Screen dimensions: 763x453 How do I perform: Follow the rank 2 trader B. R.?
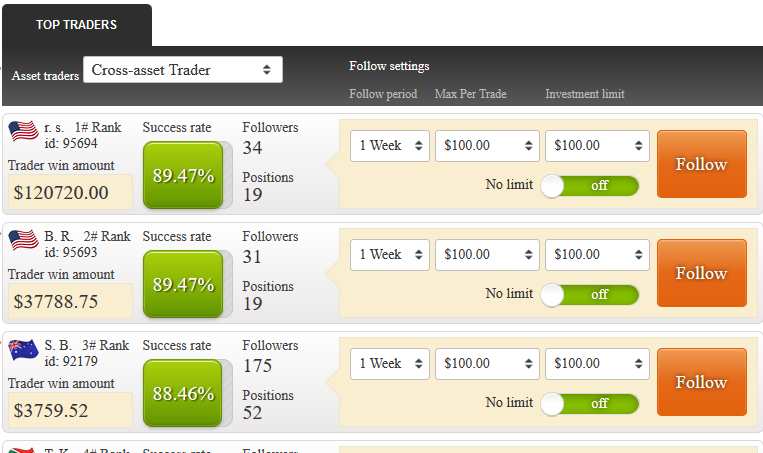702,273
